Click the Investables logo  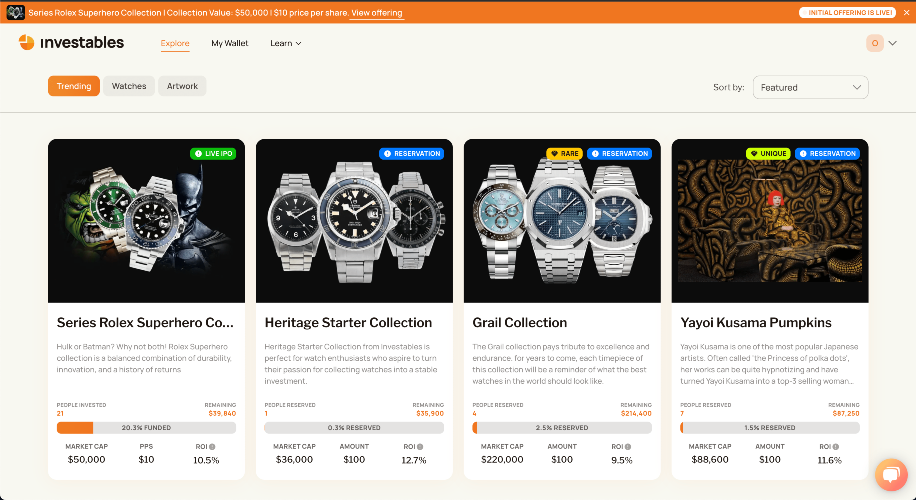71,43
